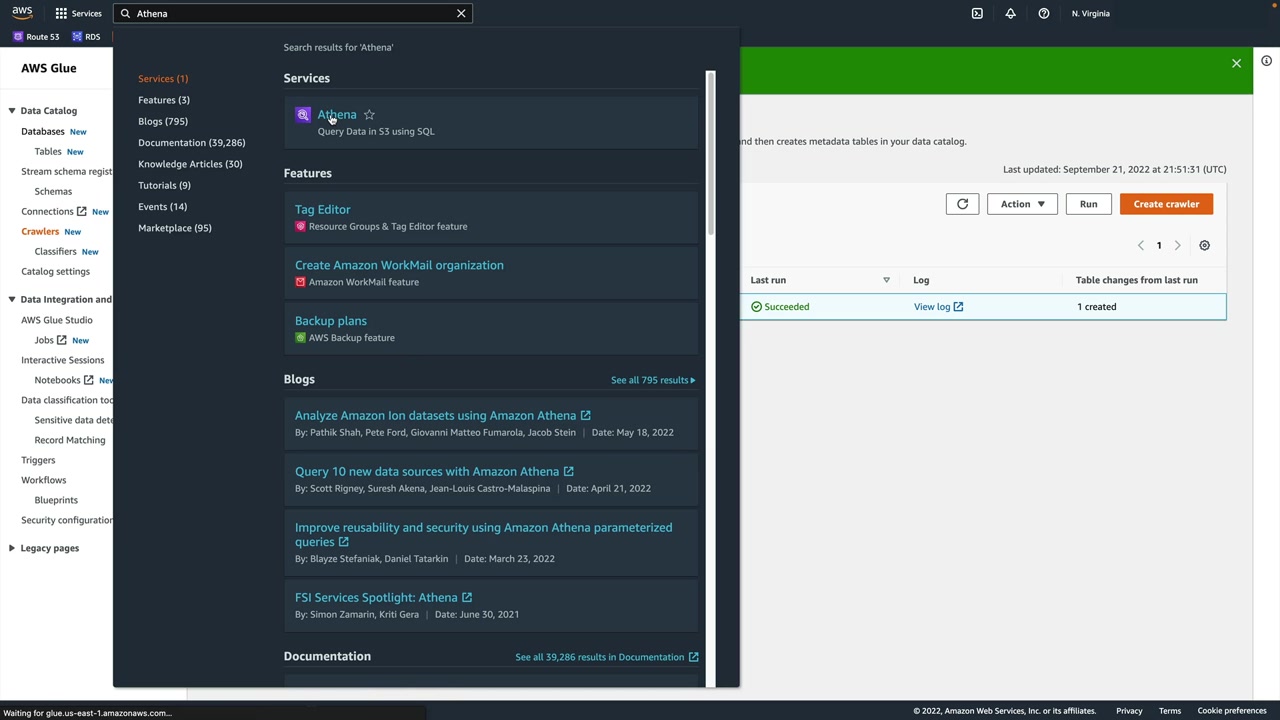1280x720 pixels.
Task: Open the AWS console home logo
Action: pyautogui.click(x=22, y=13)
